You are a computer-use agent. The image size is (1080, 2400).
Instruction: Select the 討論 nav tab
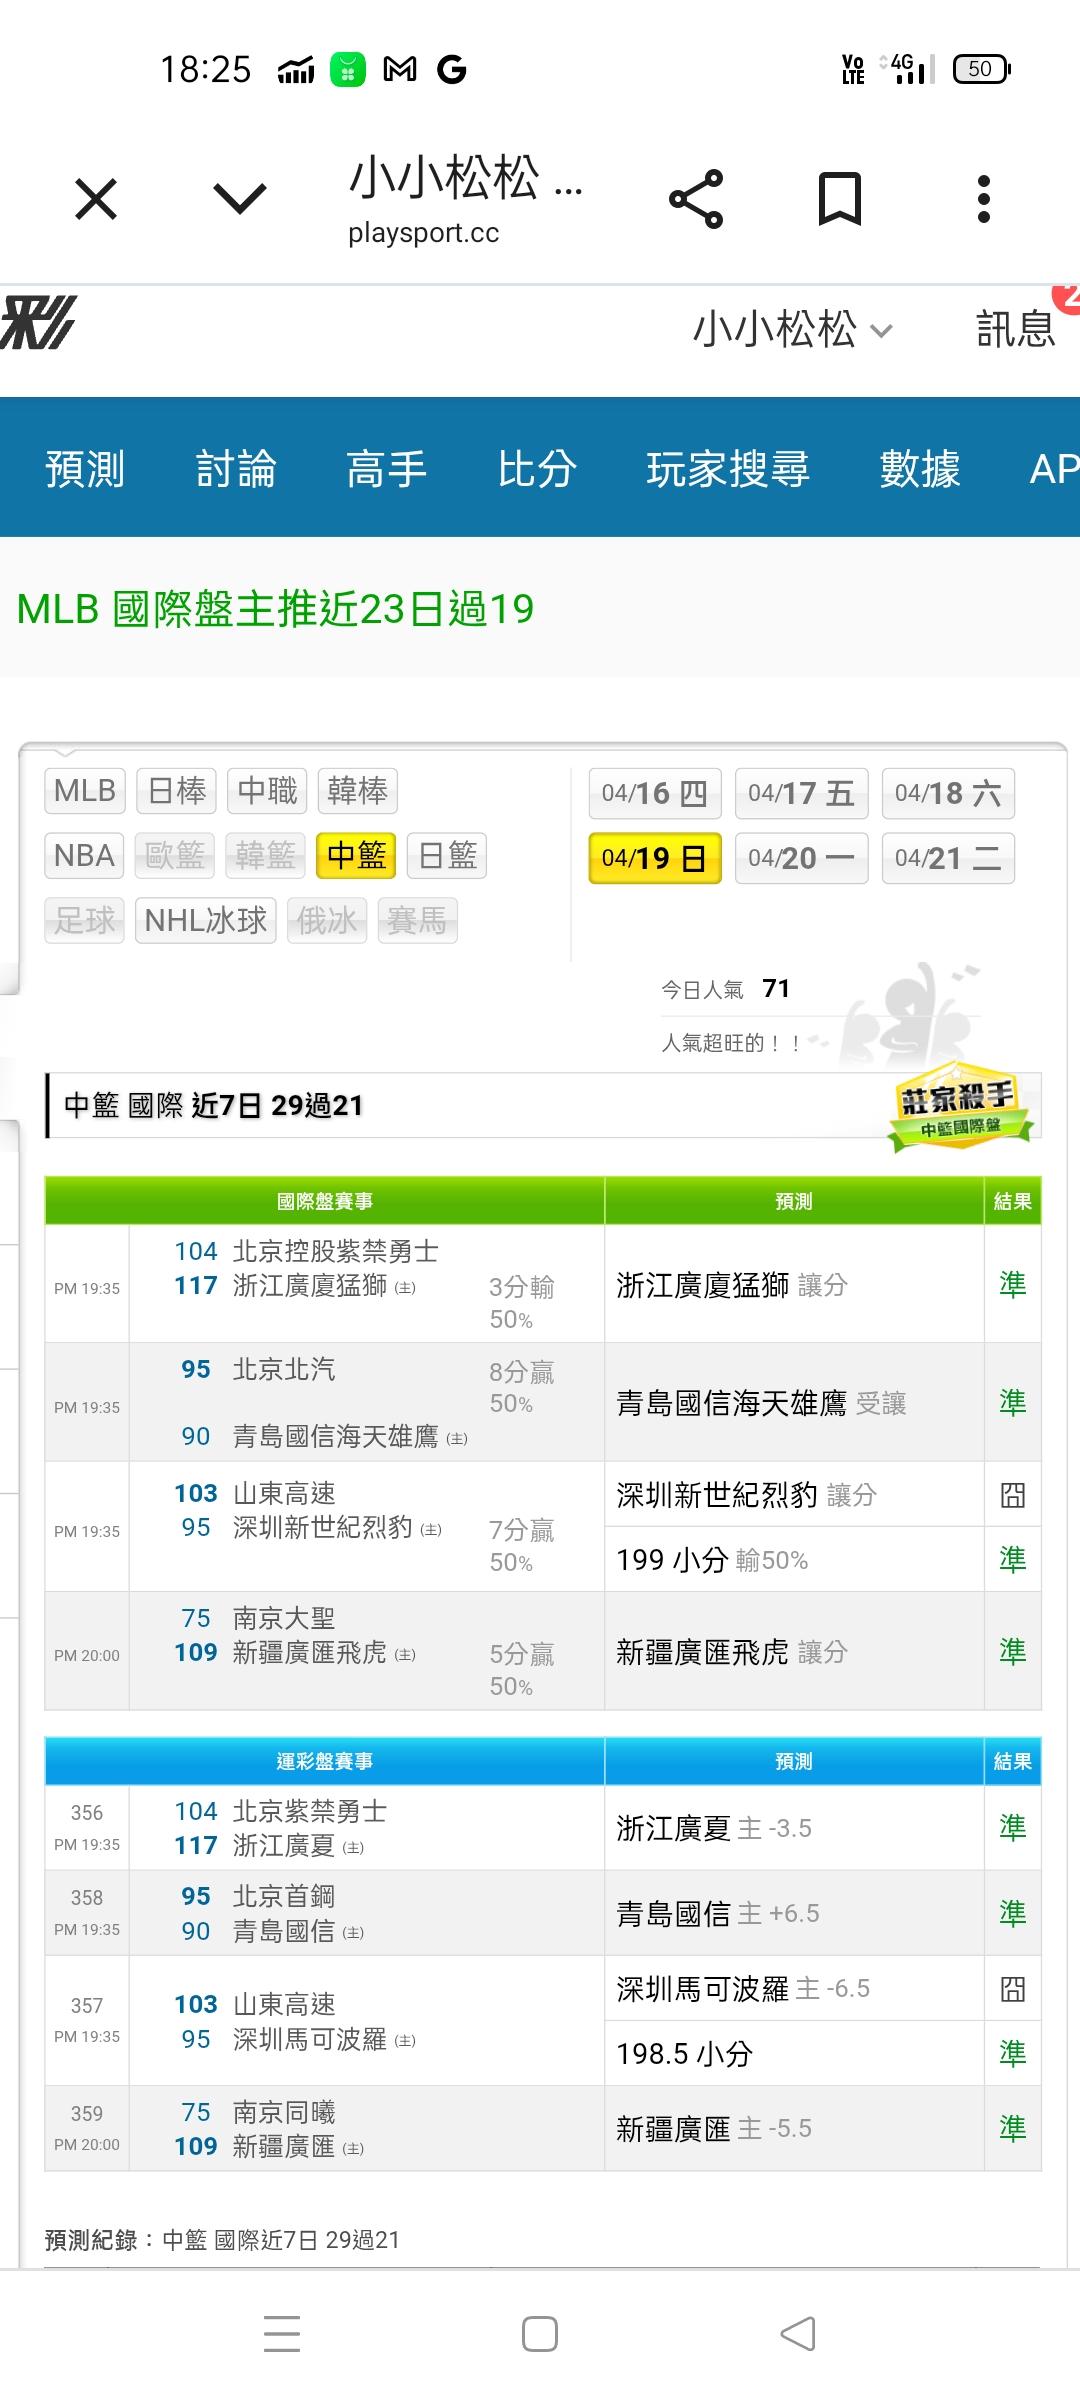coord(236,468)
